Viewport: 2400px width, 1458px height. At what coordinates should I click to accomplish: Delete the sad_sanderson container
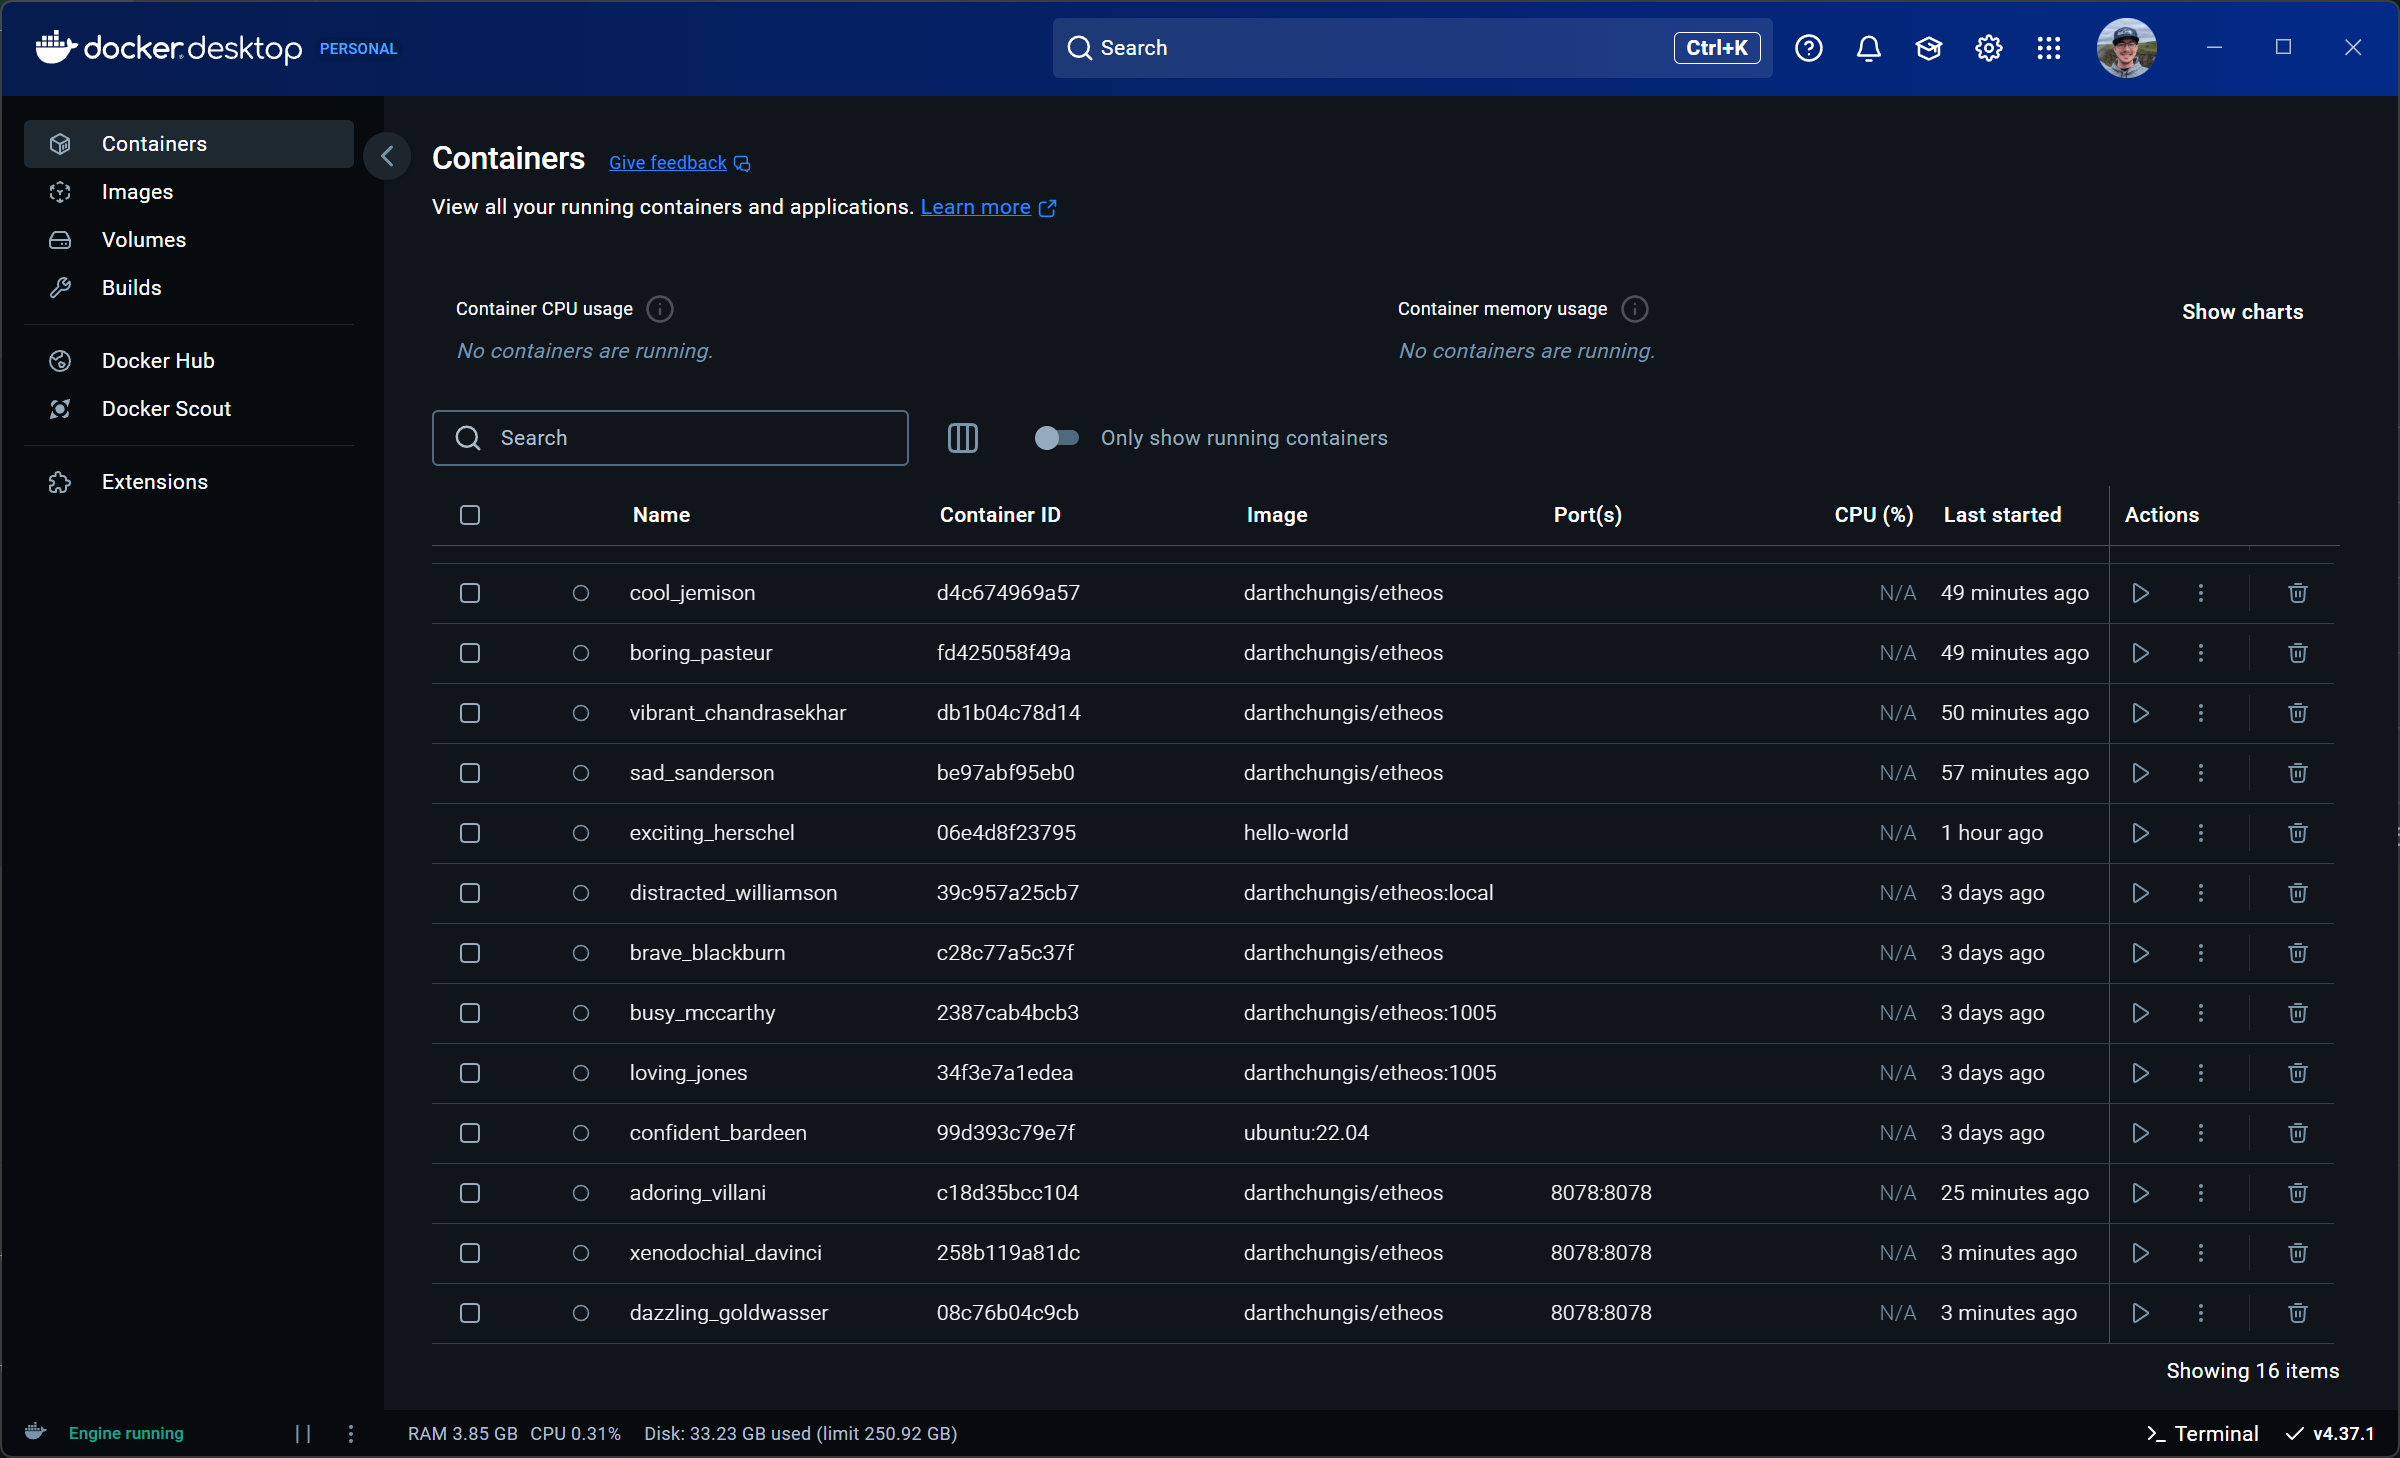[2298, 773]
